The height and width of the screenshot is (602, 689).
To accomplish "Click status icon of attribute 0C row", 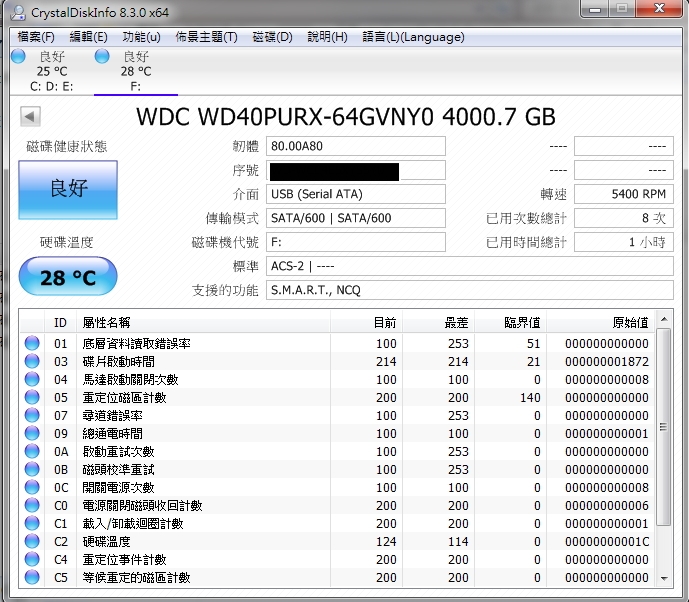I will 32,487.
